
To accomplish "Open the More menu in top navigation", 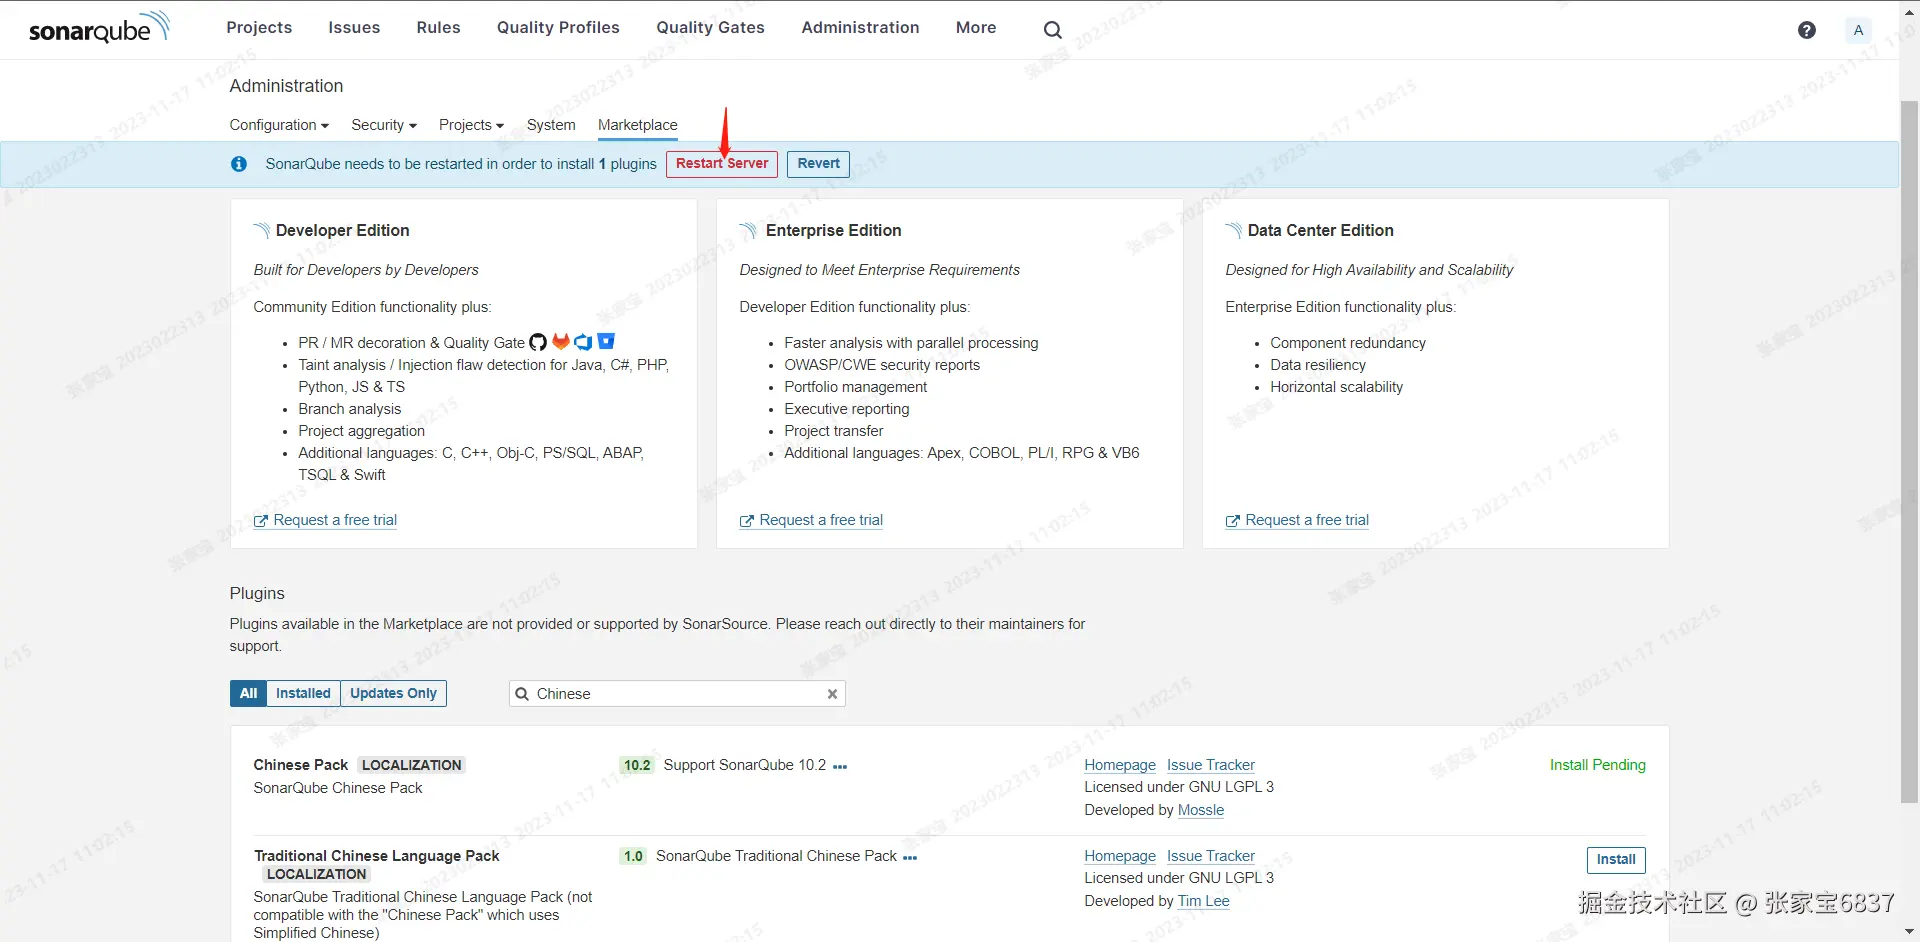I will coord(976,28).
